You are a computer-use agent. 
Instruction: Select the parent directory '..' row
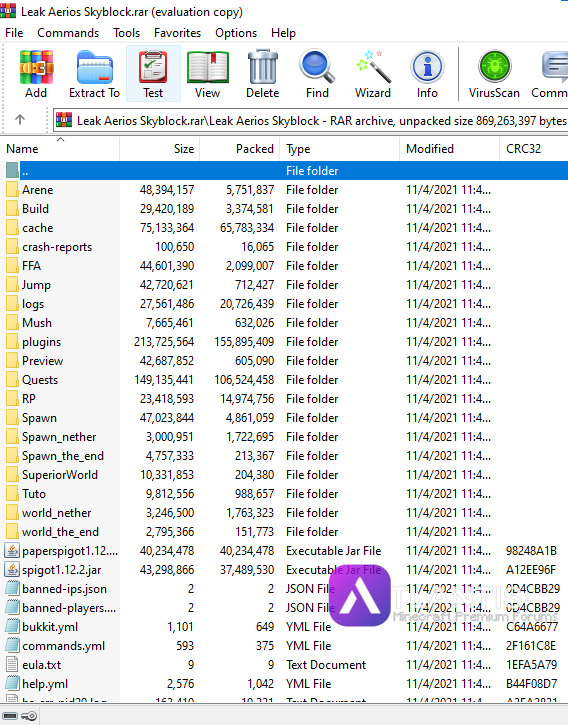coord(284,171)
